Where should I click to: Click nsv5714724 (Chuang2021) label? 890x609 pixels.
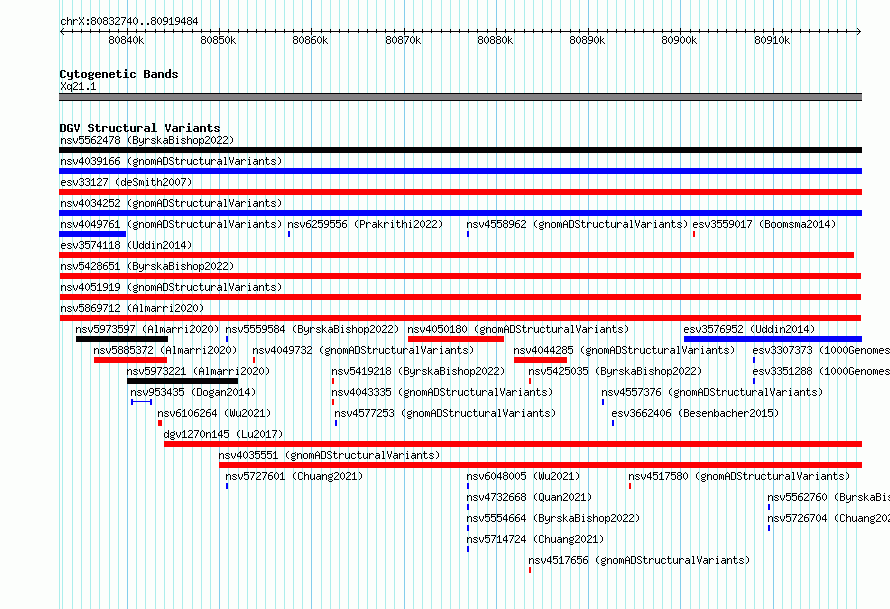[535, 539]
